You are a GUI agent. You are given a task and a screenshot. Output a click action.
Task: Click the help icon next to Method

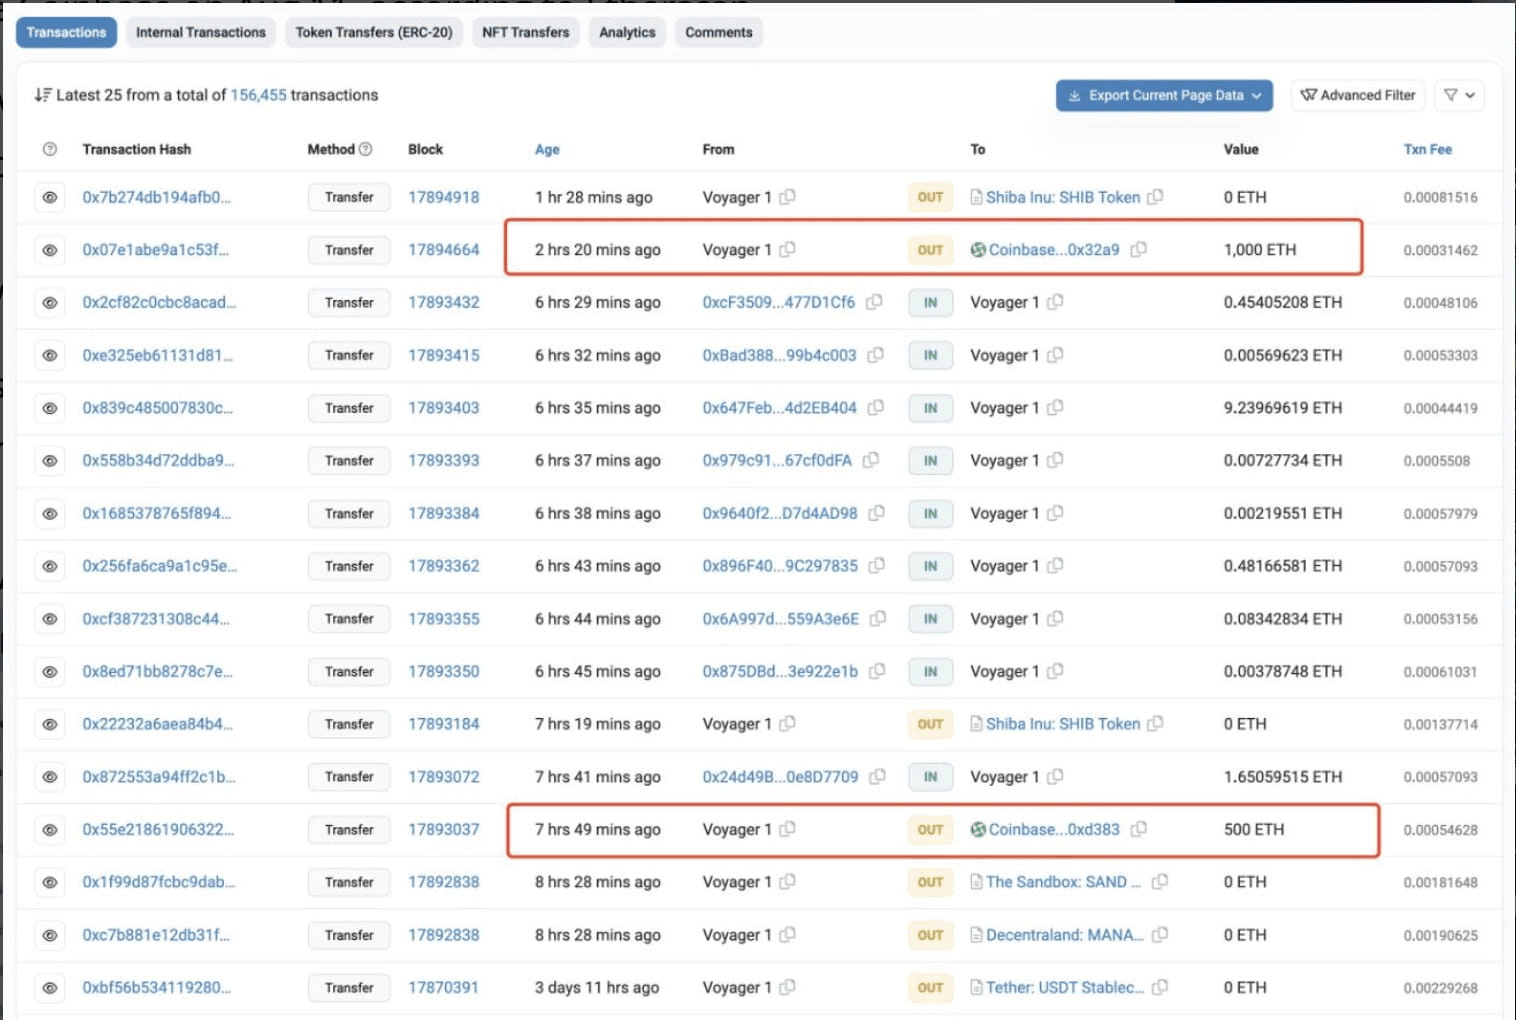[x=366, y=149]
